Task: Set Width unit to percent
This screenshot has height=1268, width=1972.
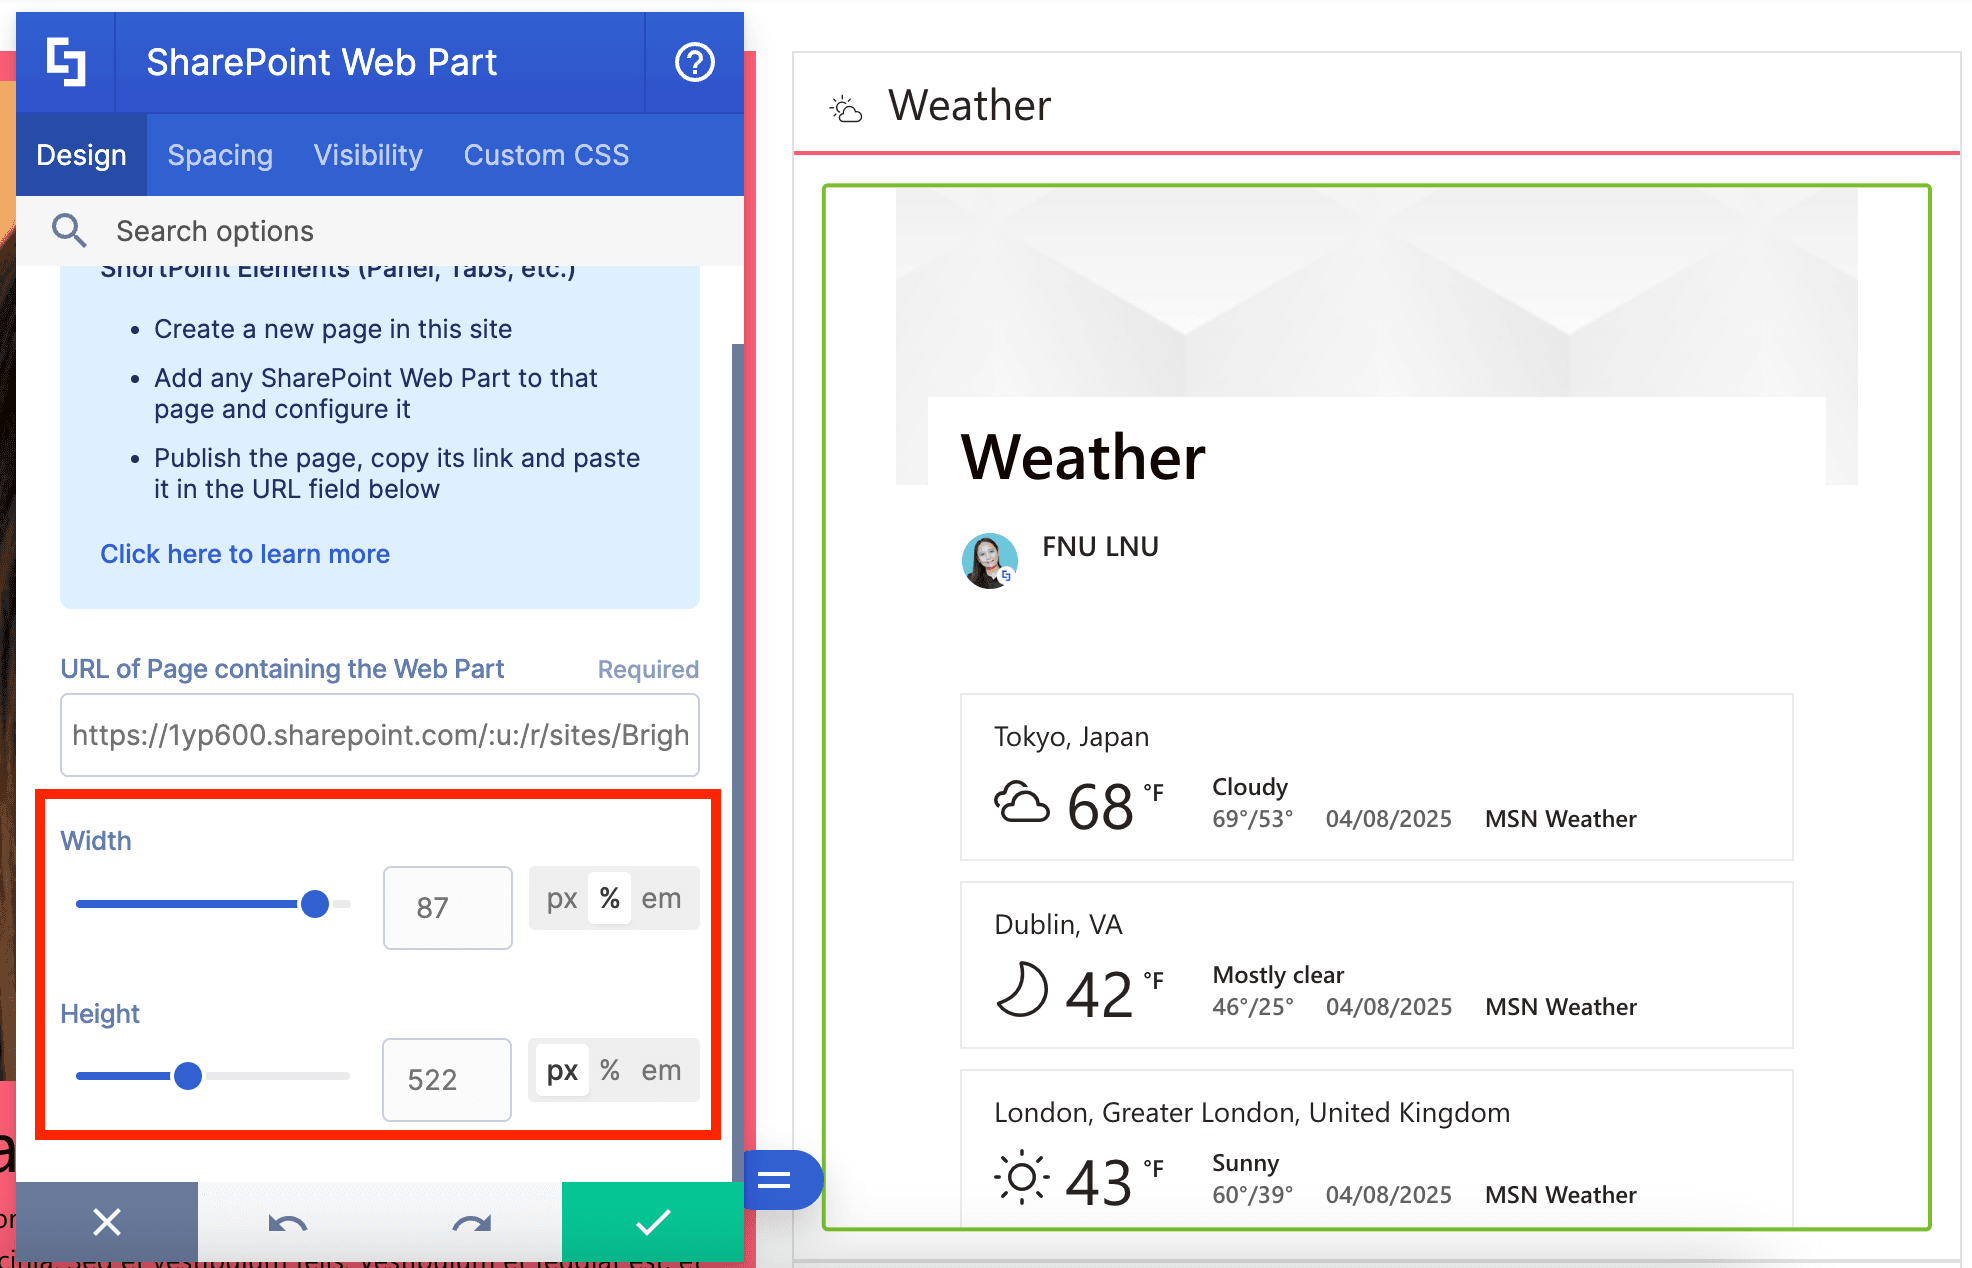Action: [x=610, y=898]
